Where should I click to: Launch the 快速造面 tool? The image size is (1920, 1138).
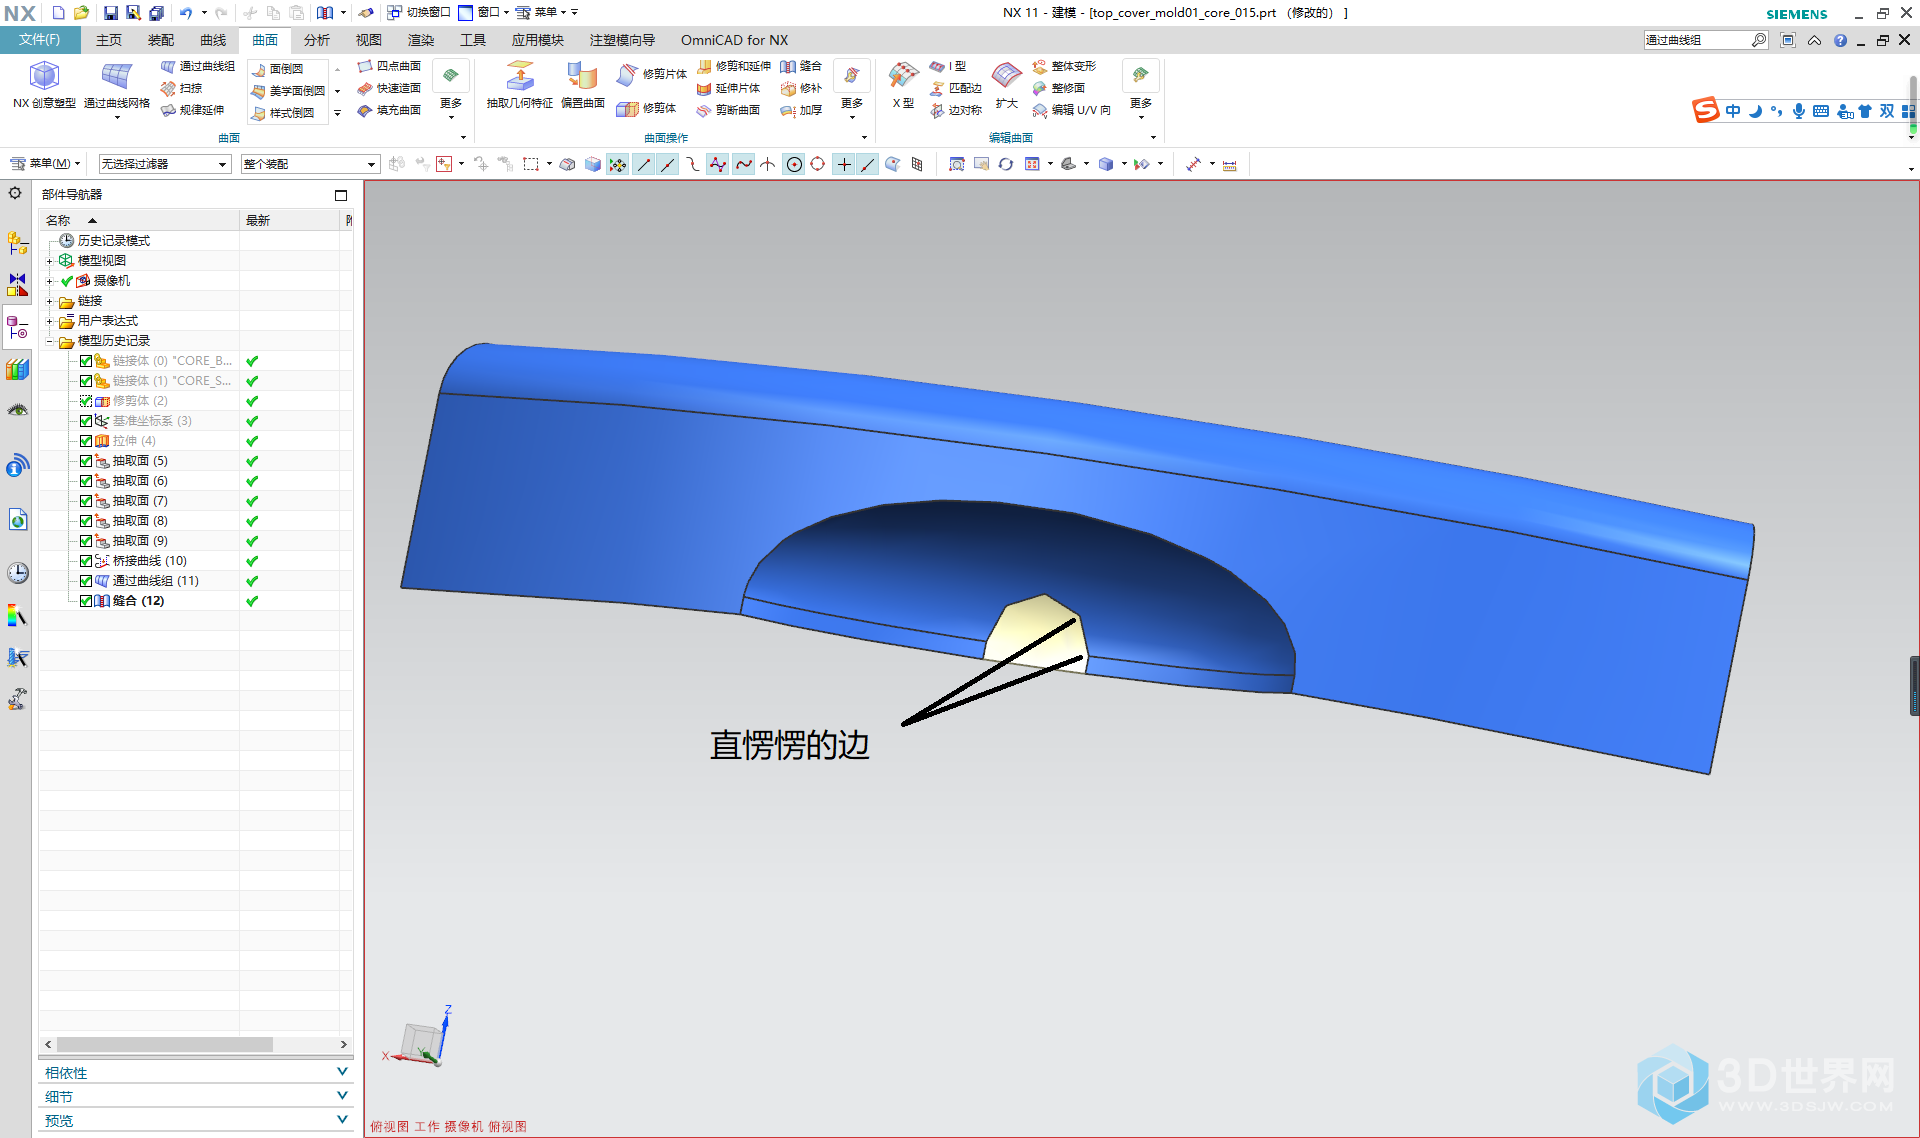389,88
